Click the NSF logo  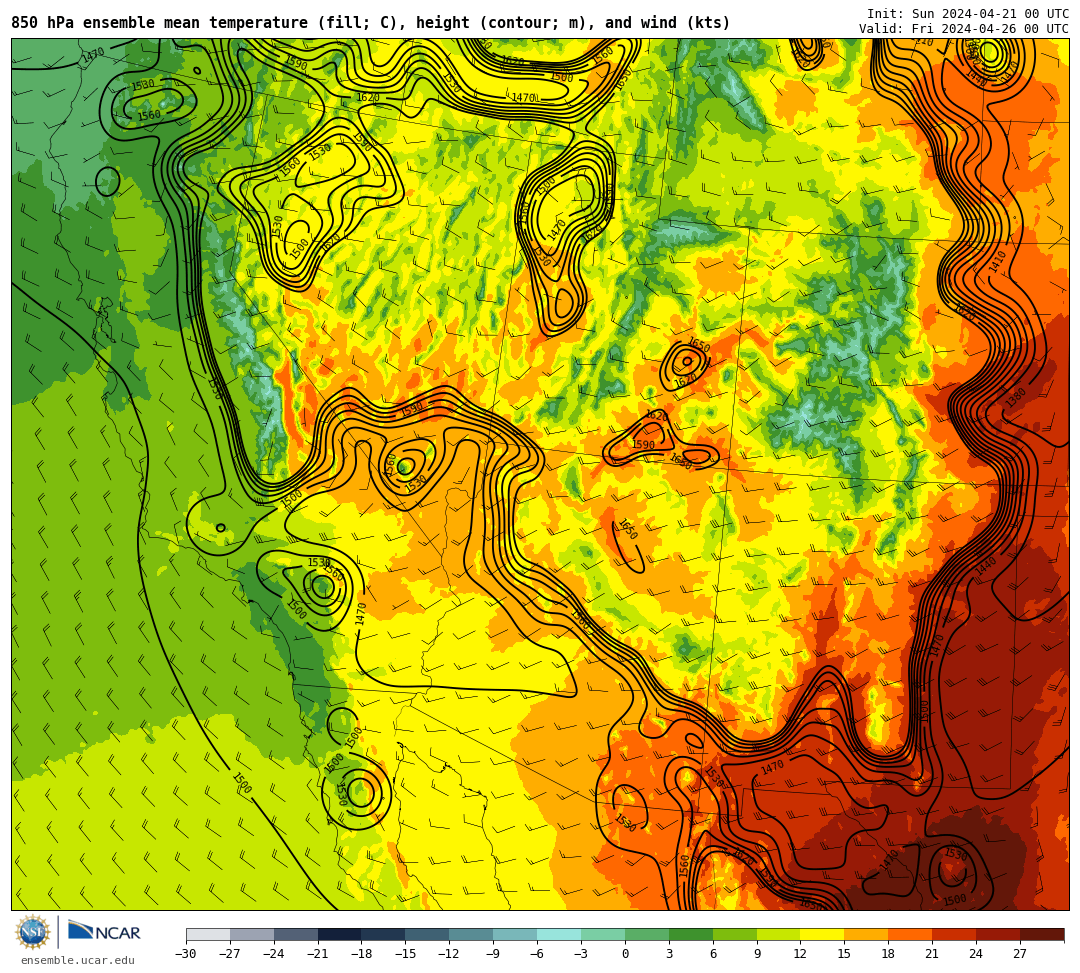(x=33, y=933)
